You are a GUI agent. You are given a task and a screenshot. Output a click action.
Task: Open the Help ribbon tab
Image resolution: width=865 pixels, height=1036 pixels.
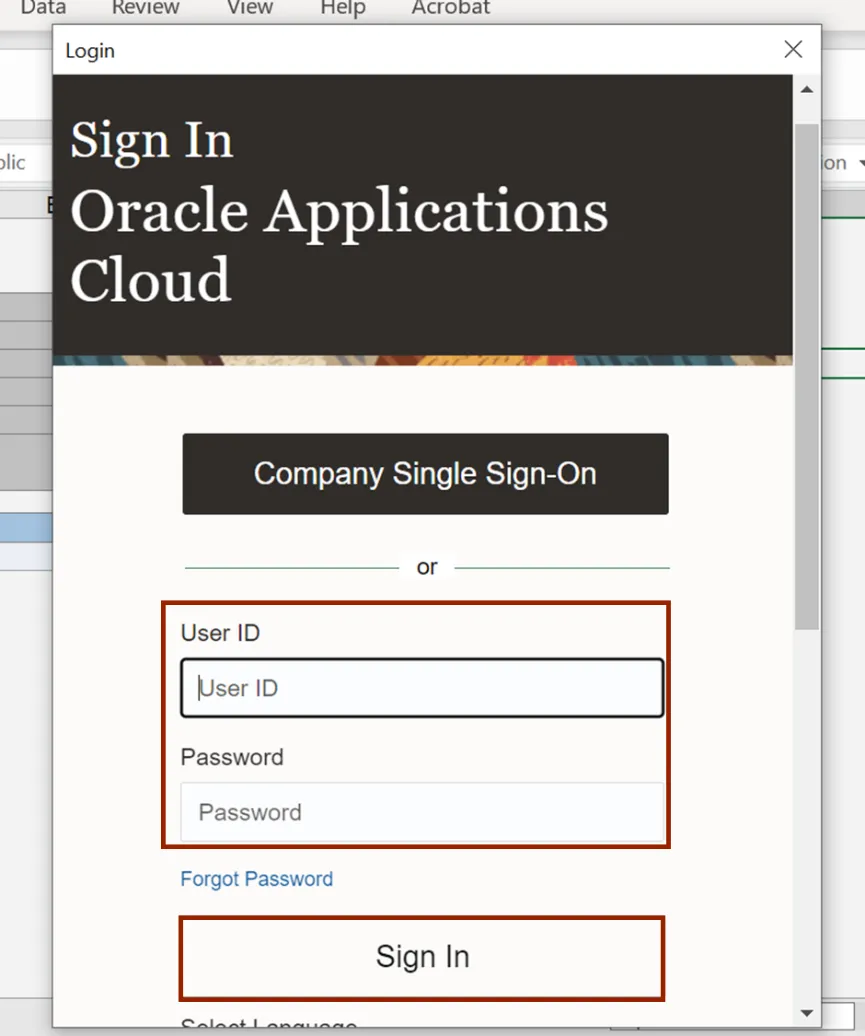[x=343, y=7]
